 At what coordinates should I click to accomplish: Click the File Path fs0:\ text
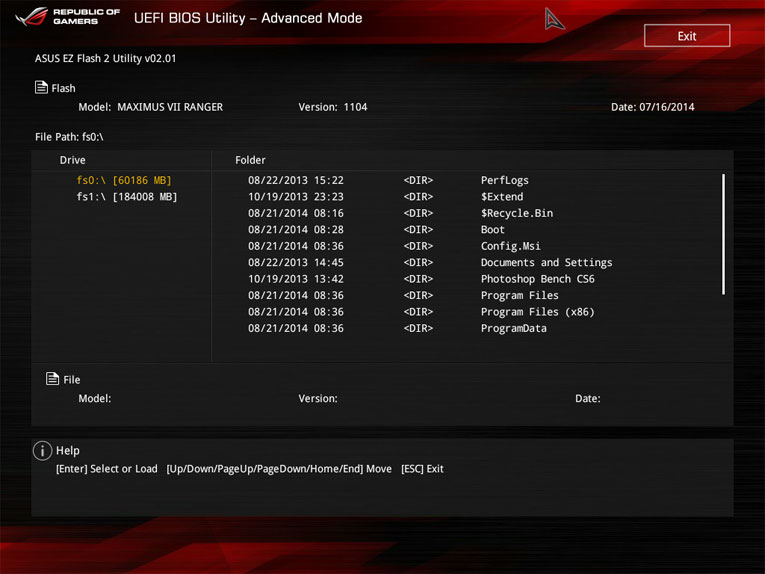(x=69, y=137)
